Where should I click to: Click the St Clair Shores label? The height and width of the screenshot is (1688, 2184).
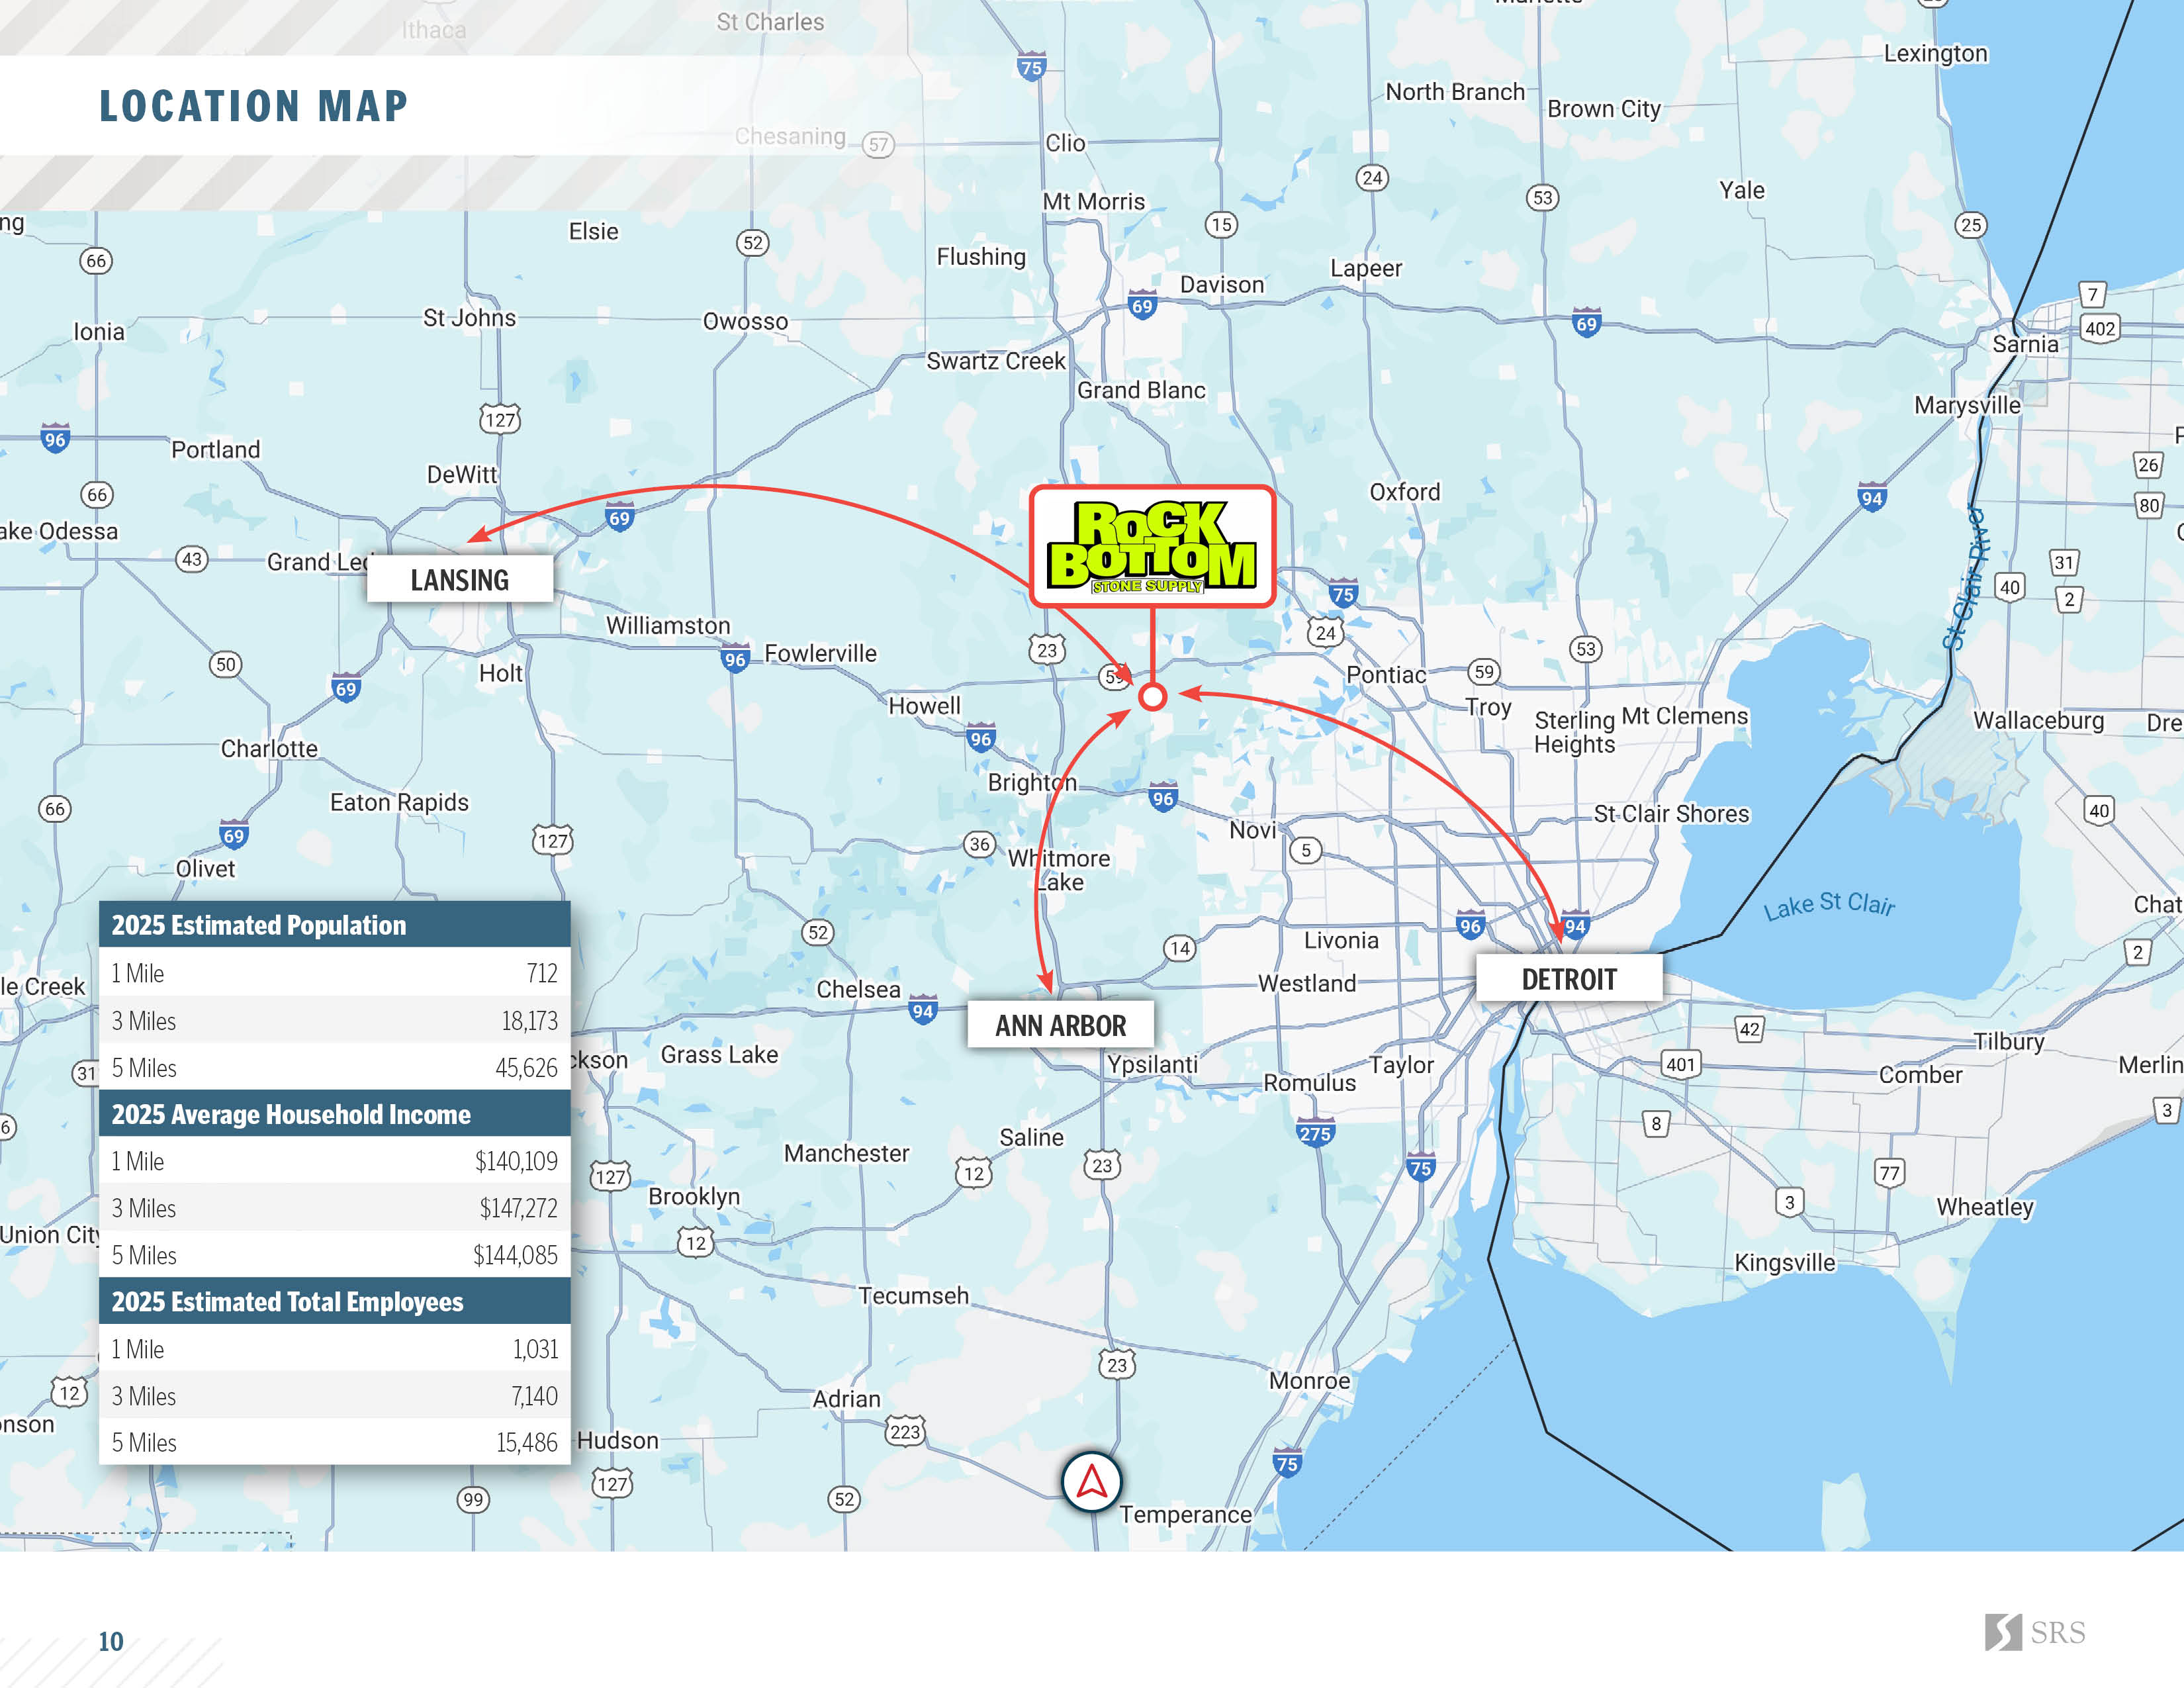(1672, 814)
